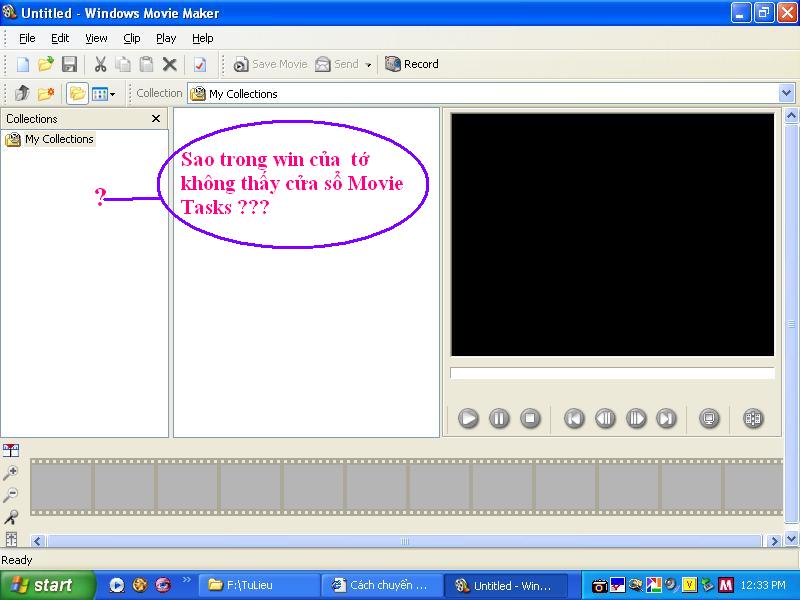Start recording with the Record button

[x=411, y=64]
